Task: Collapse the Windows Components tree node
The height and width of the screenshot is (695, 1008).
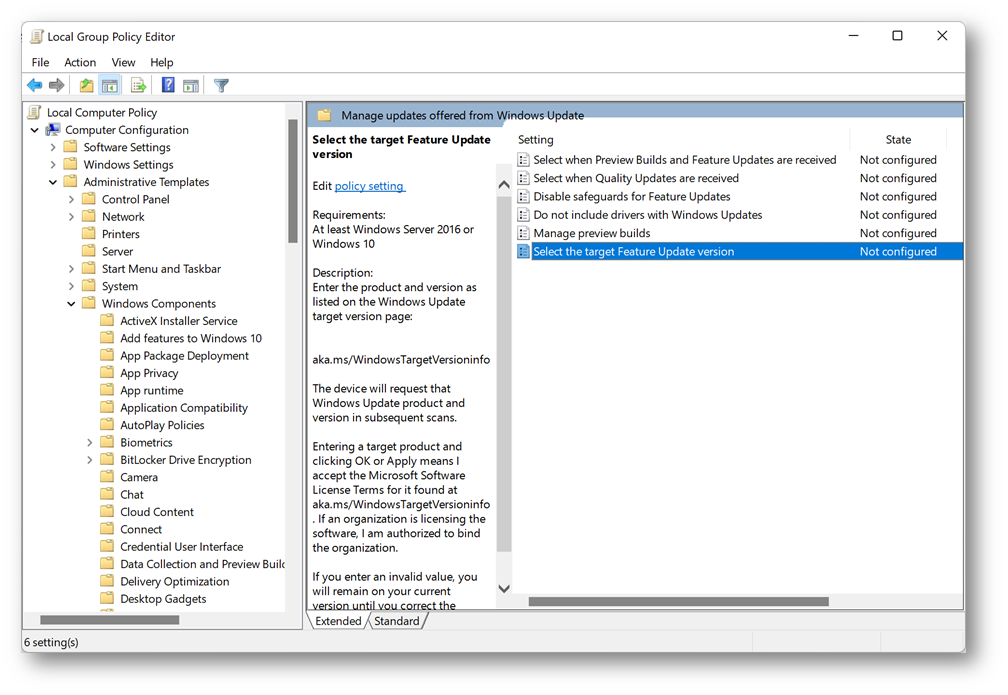Action: pyautogui.click(x=72, y=304)
